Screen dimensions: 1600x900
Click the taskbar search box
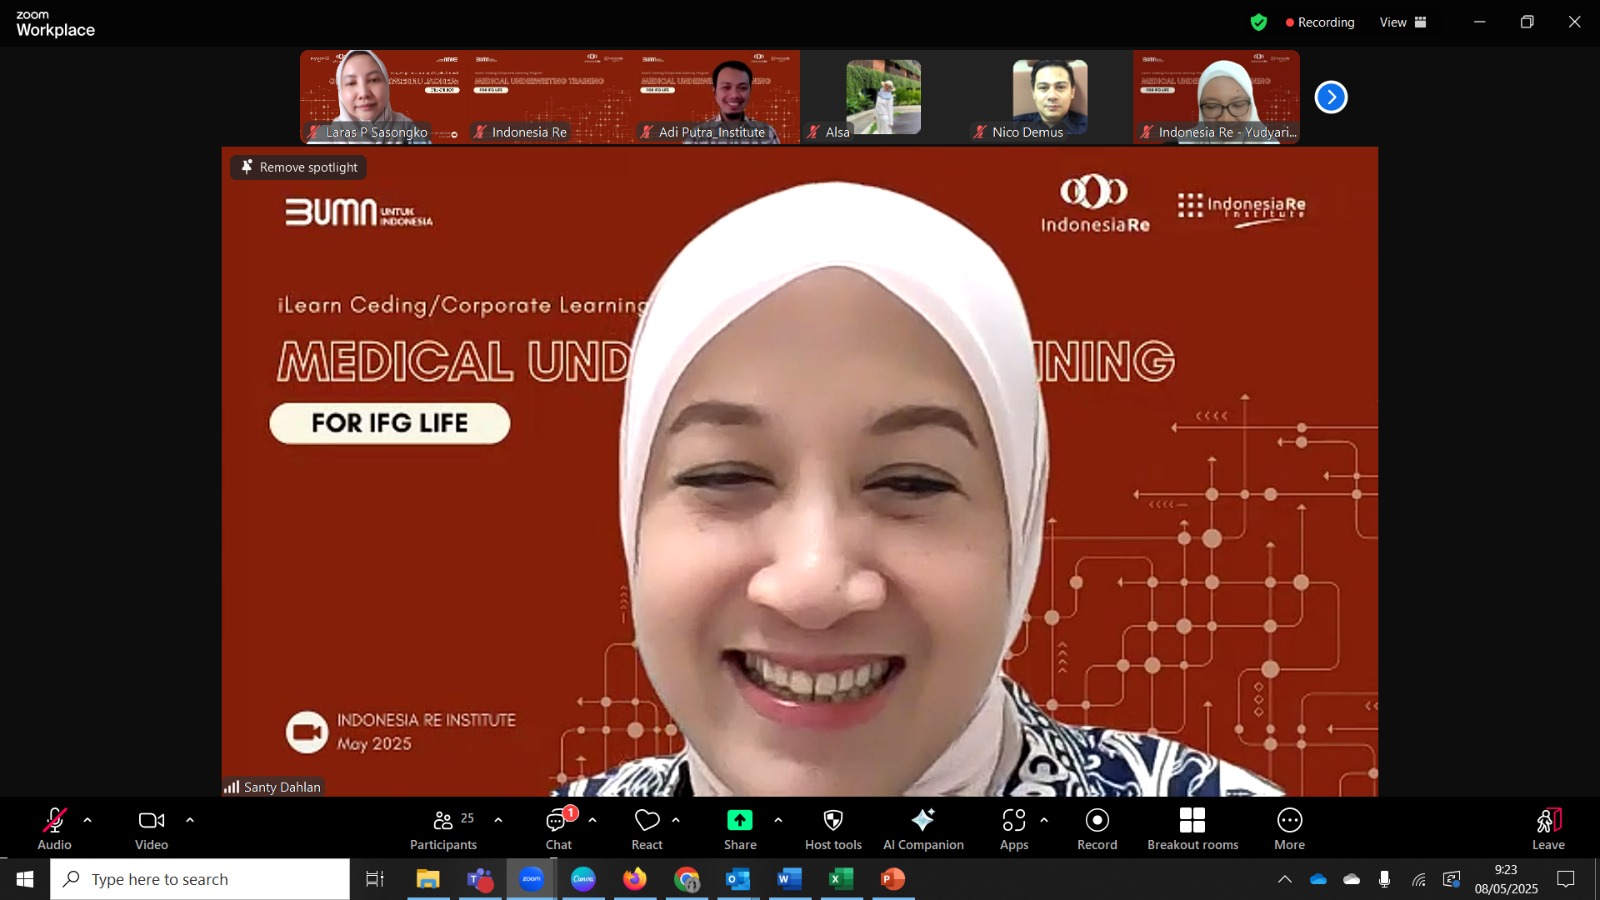[200, 879]
